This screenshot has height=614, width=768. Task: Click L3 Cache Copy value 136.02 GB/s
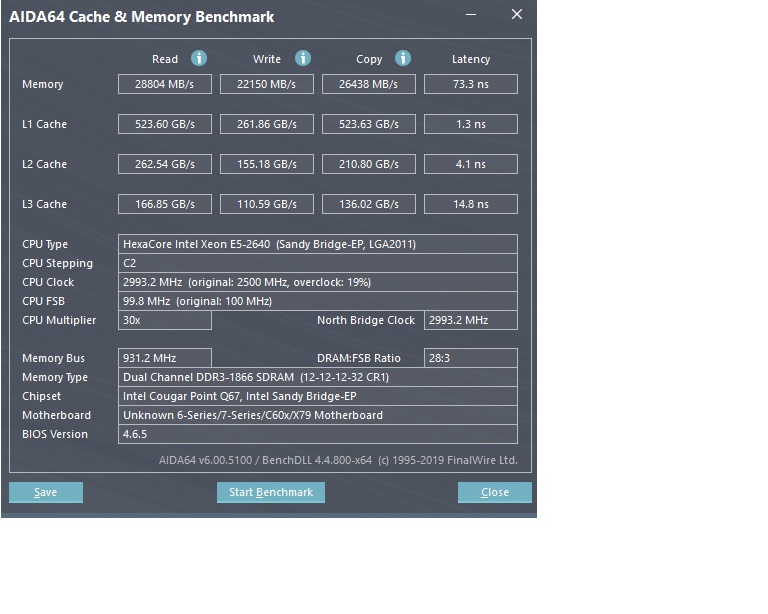(x=368, y=204)
